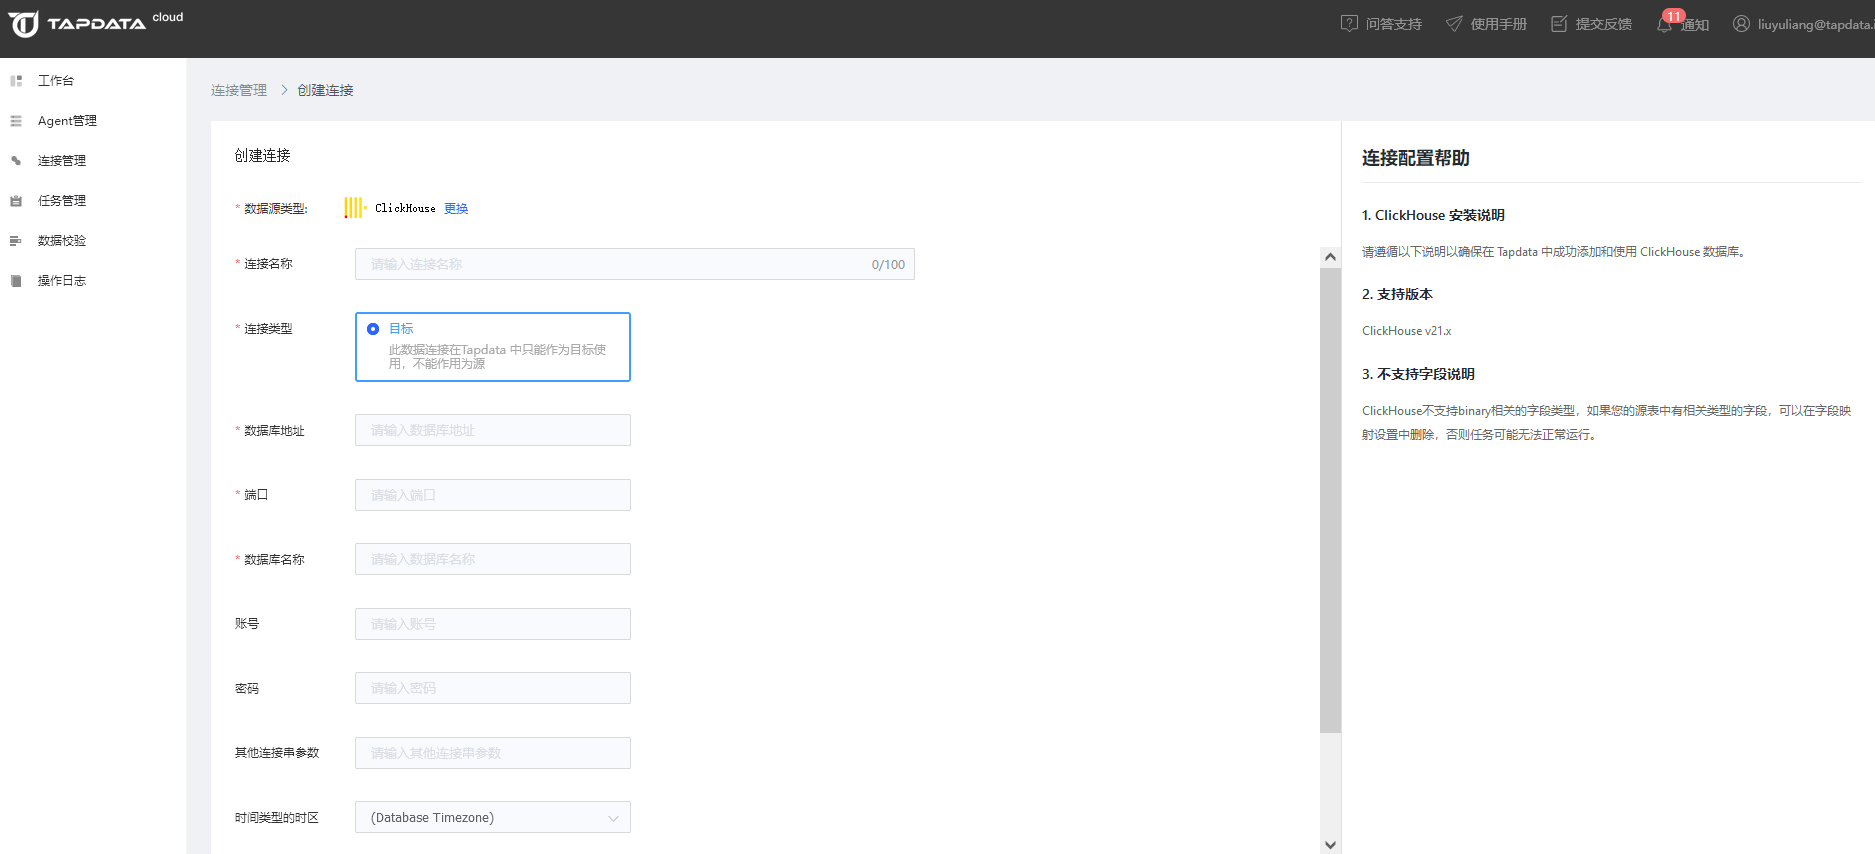Focus the 密码 input field

tap(493, 688)
